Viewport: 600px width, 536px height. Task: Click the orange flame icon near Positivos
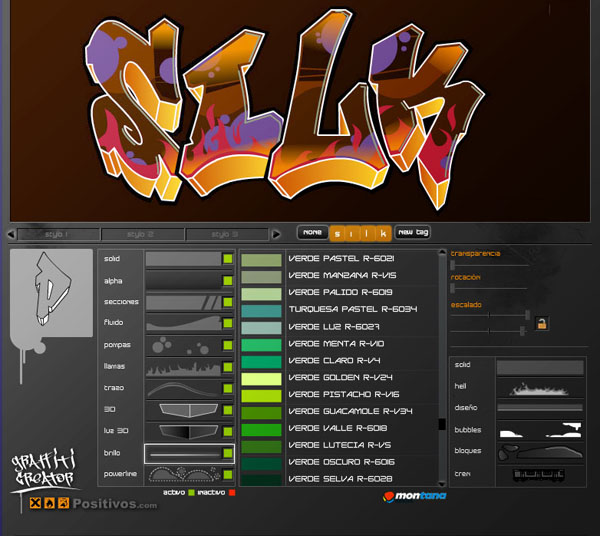[x=49, y=503]
